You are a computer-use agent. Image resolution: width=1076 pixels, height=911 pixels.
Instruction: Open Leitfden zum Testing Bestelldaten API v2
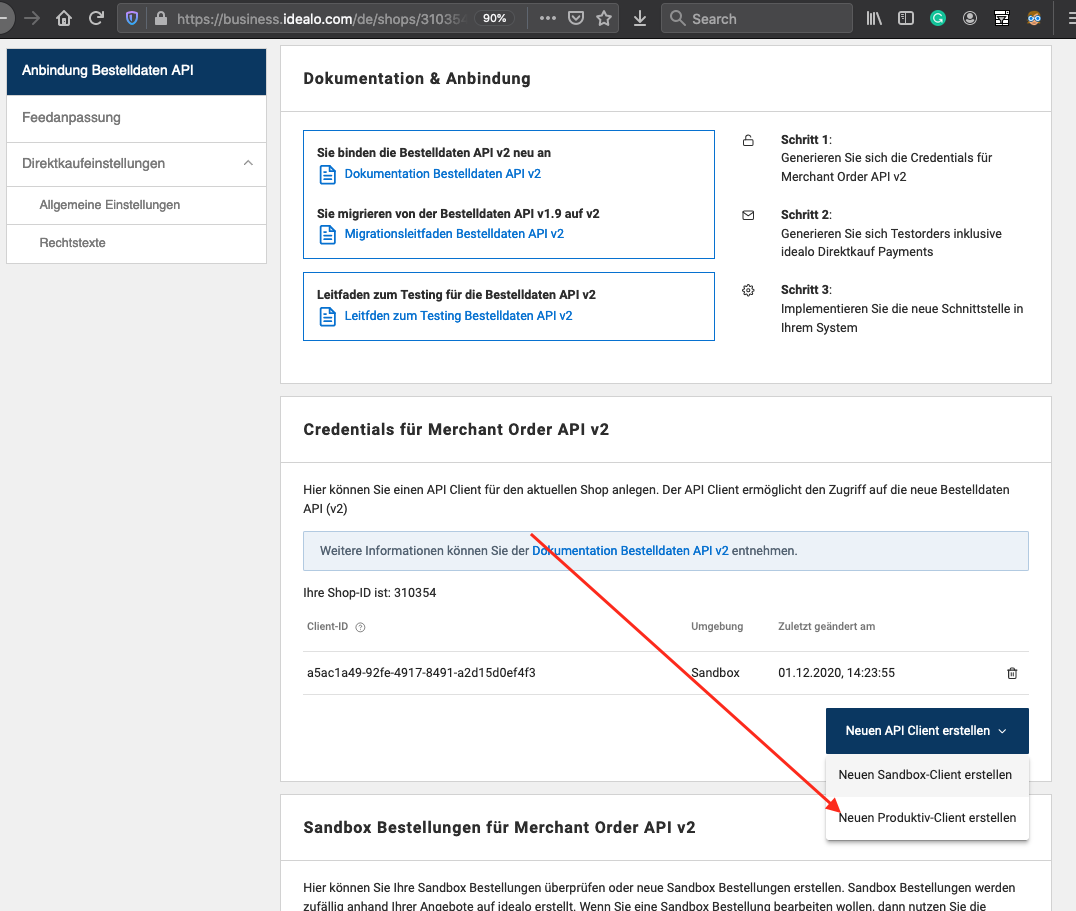click(x=458, y=316)
